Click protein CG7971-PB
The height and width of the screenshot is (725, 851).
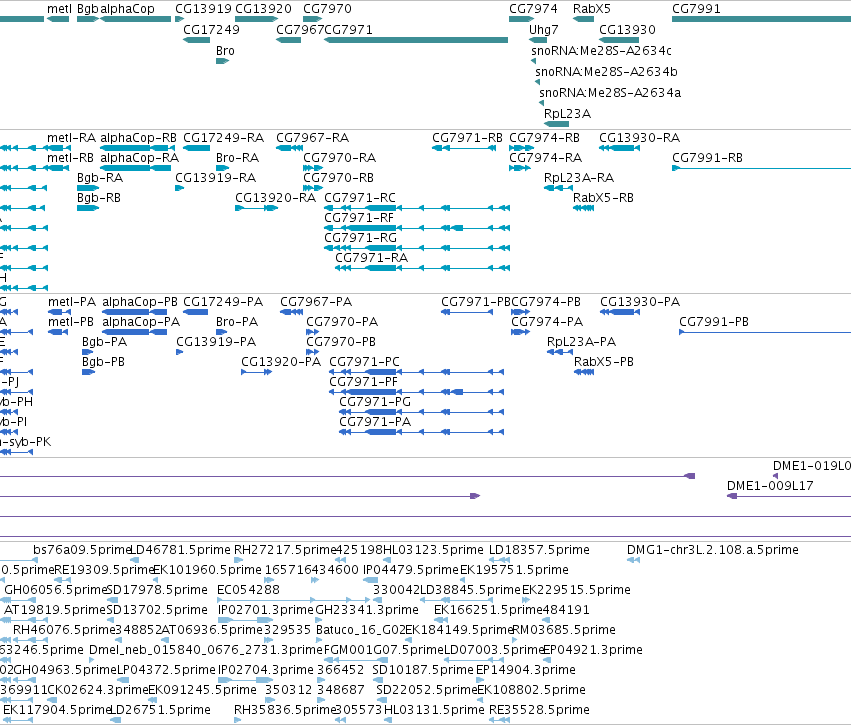click(467, 311)
